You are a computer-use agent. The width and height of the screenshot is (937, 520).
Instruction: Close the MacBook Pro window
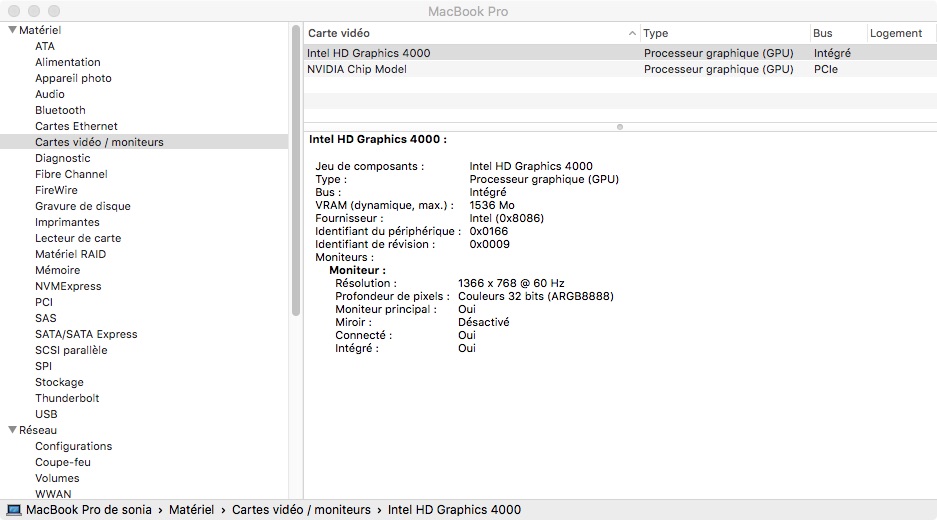[14, 11]
